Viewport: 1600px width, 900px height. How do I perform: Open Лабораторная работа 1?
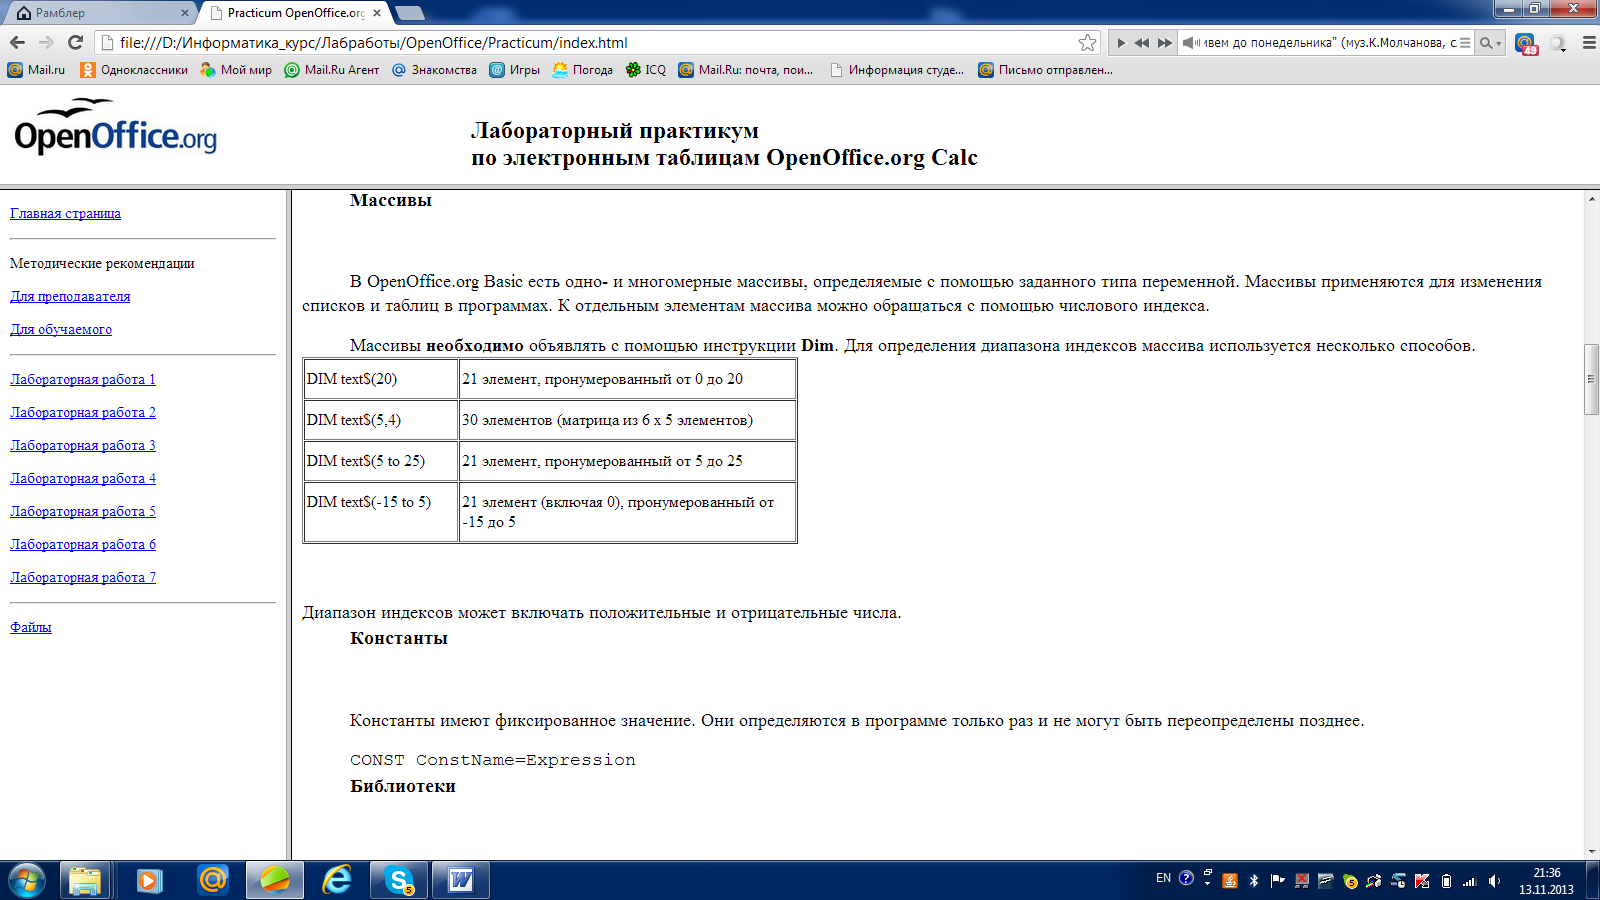click(x=83, y=379)
